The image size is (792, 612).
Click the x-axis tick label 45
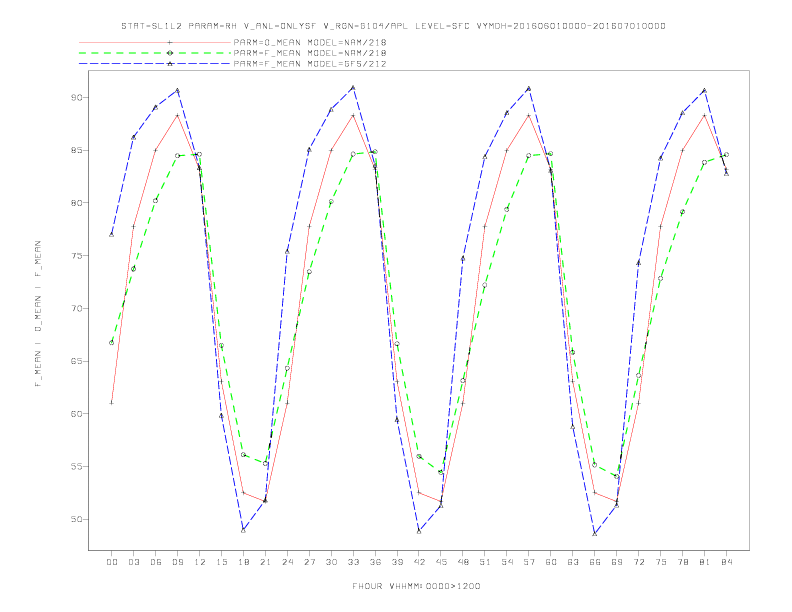click(x=441, y=562)
